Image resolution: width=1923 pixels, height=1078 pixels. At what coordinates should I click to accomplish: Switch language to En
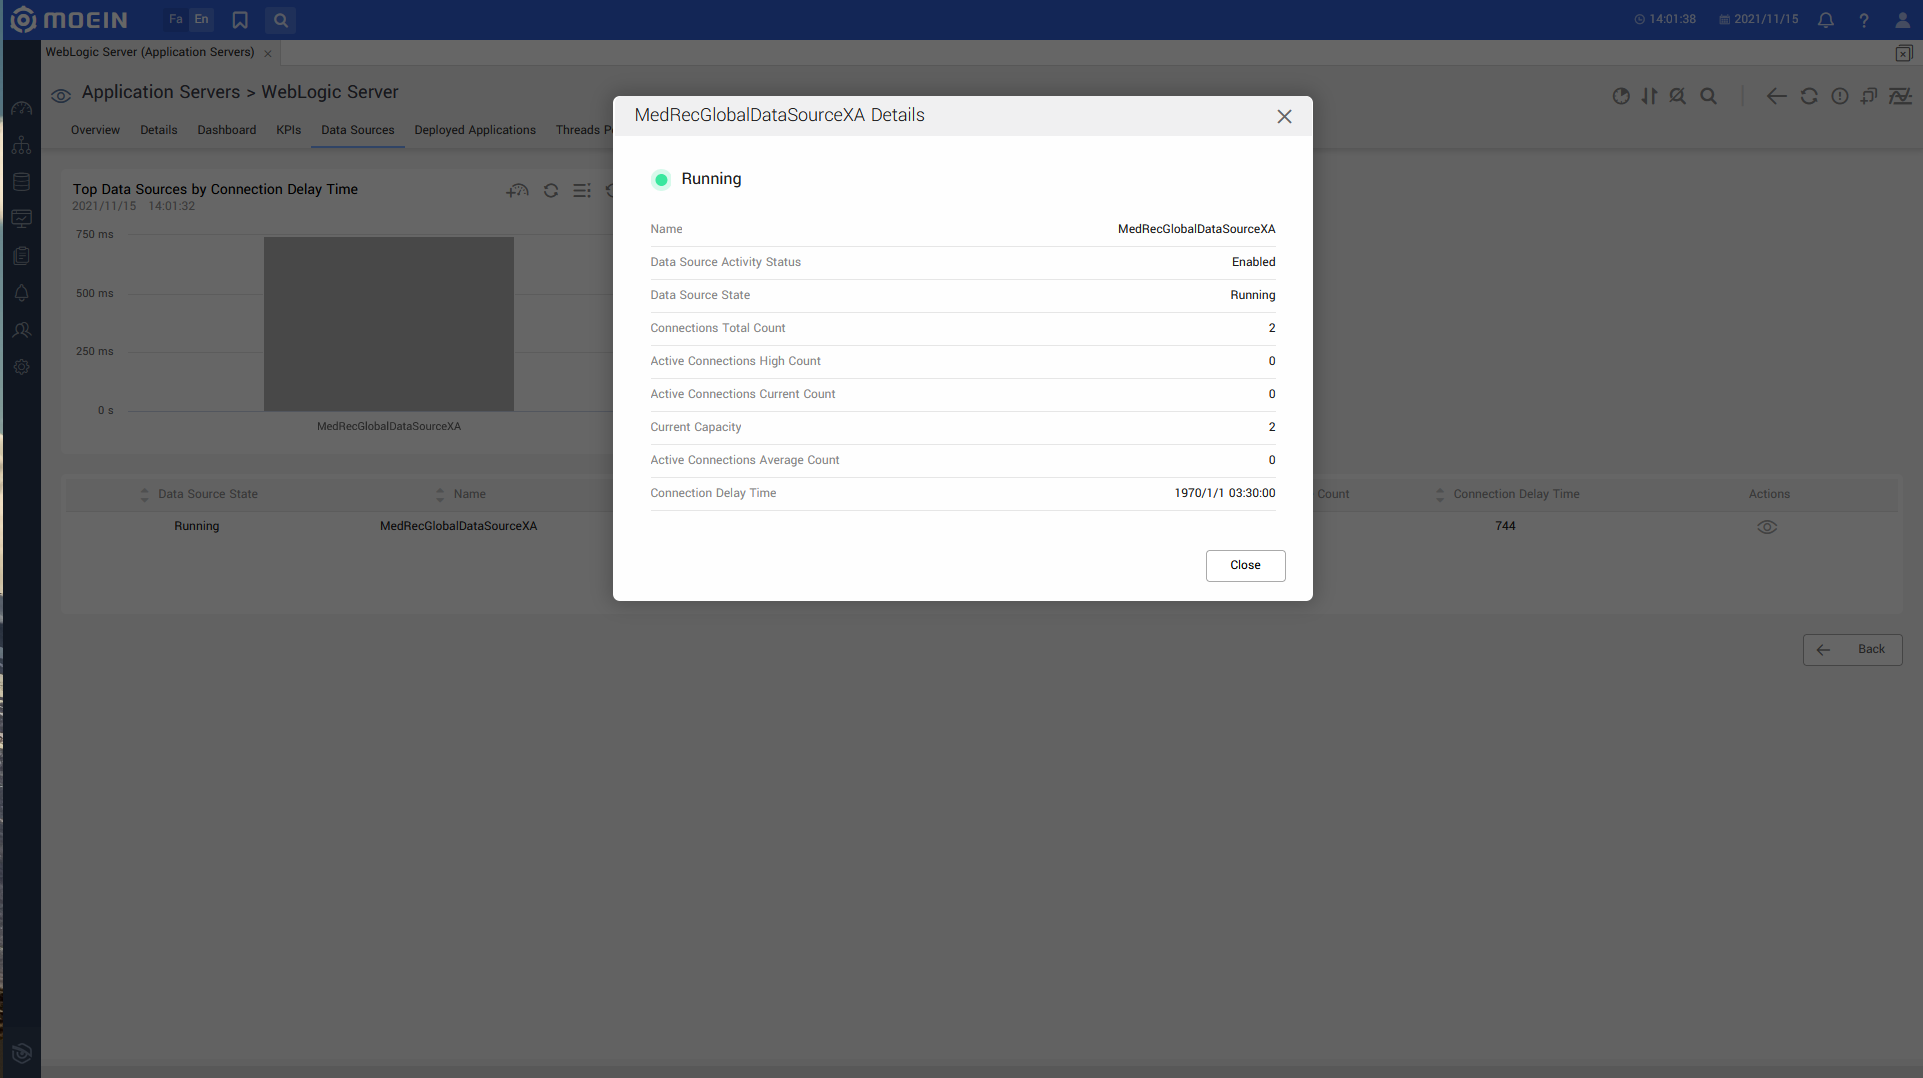[201, 19]
